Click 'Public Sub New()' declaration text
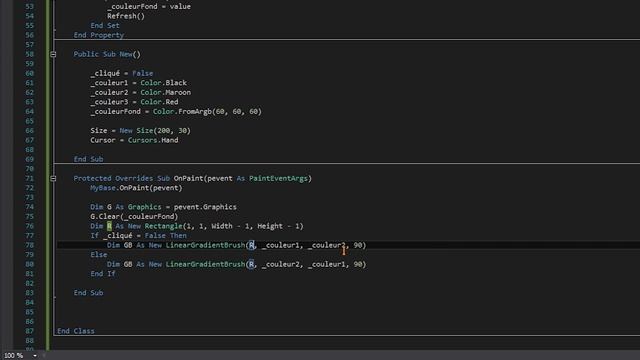Viewport: 640px width, 360px height. point(107,54)
